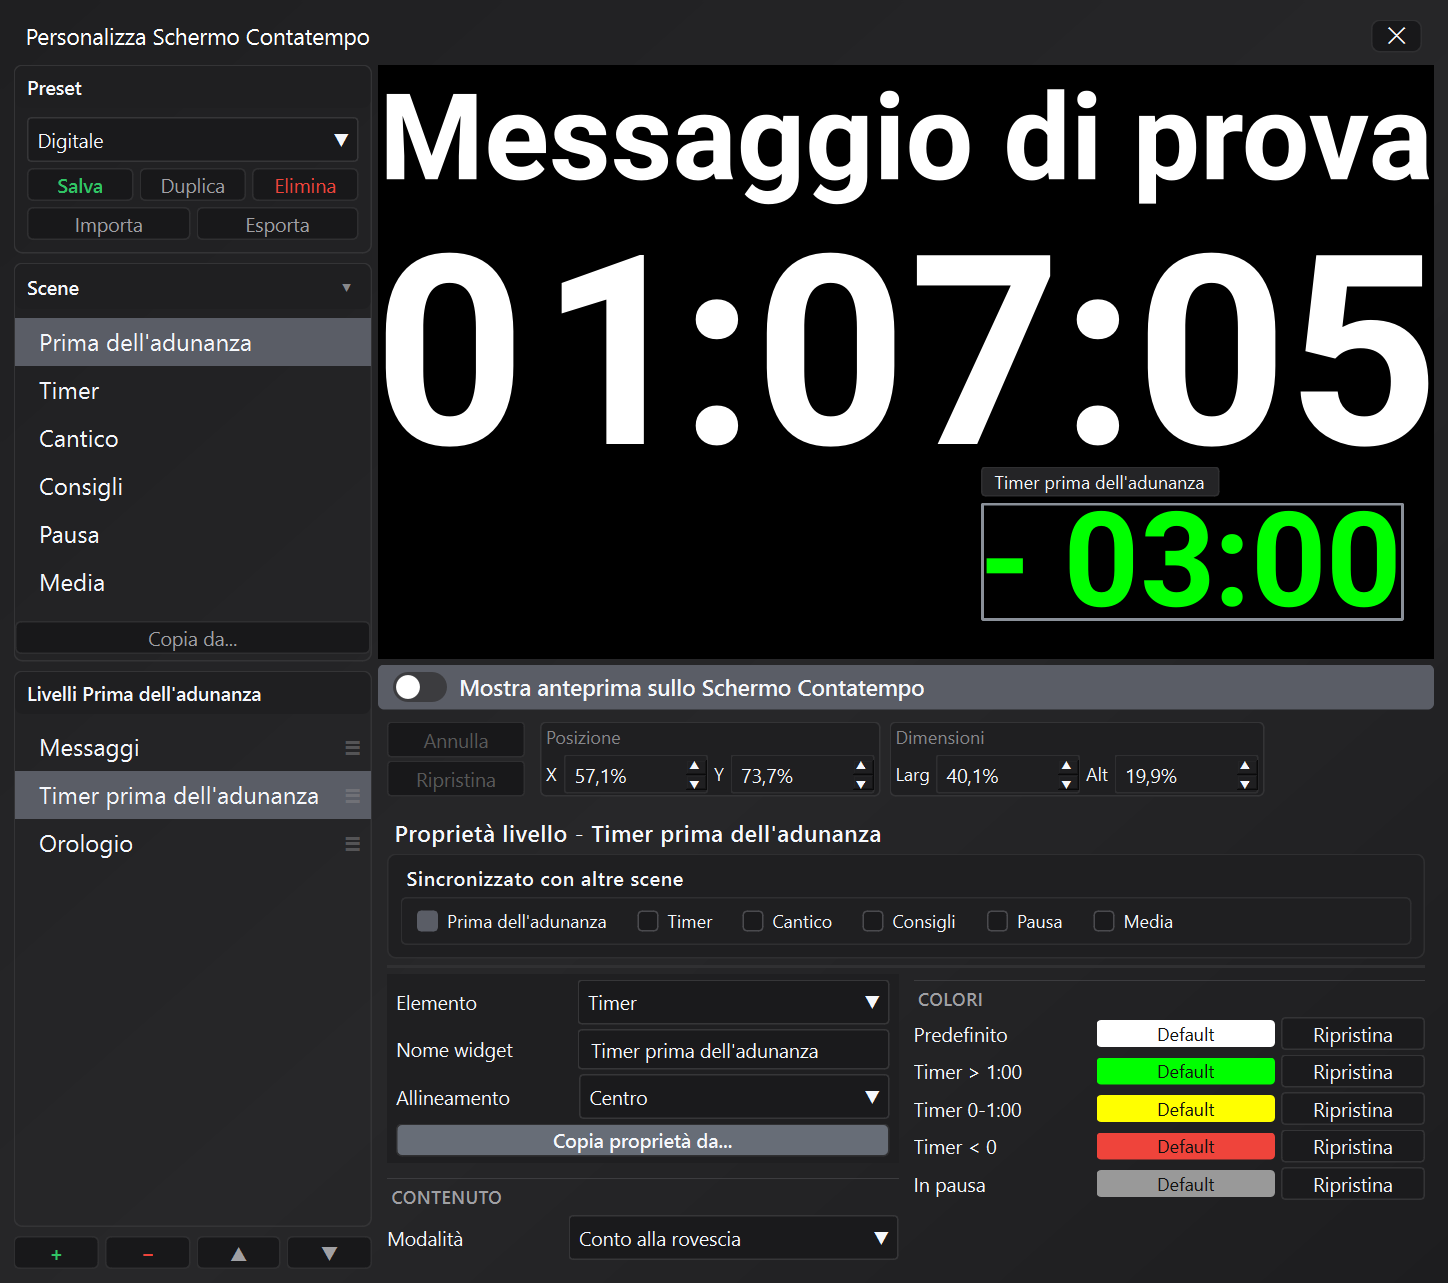Reset Timer < 0 color with Ripristina

1353,1146
